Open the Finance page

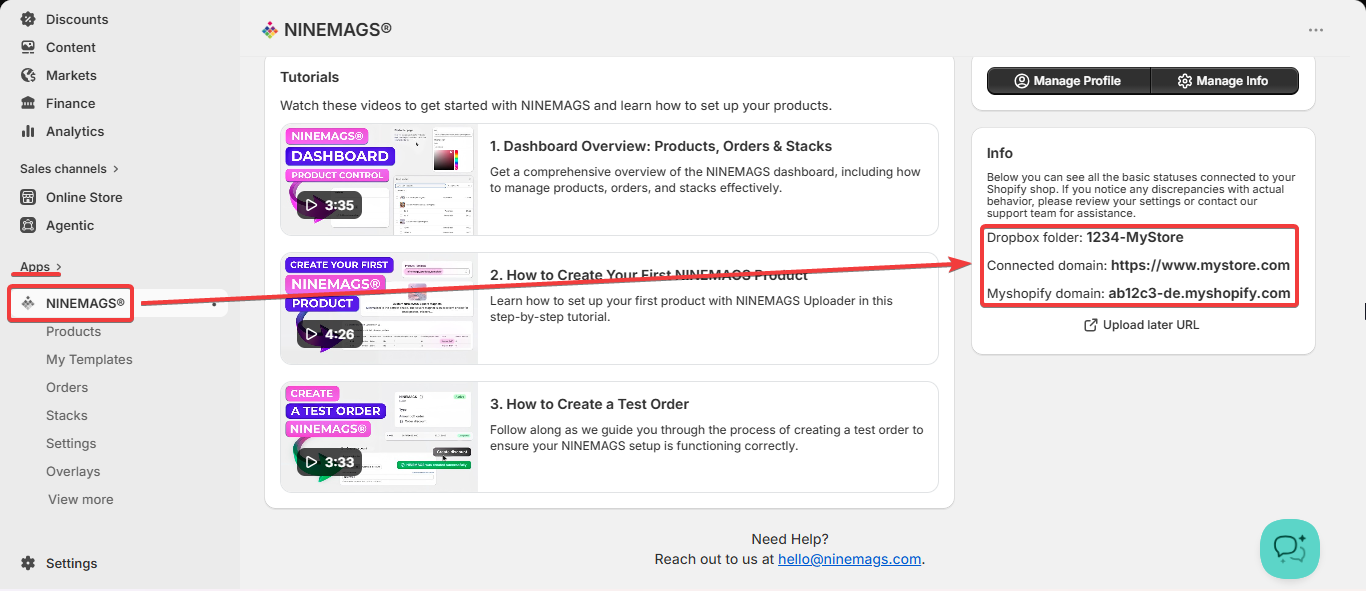point(70,103)
